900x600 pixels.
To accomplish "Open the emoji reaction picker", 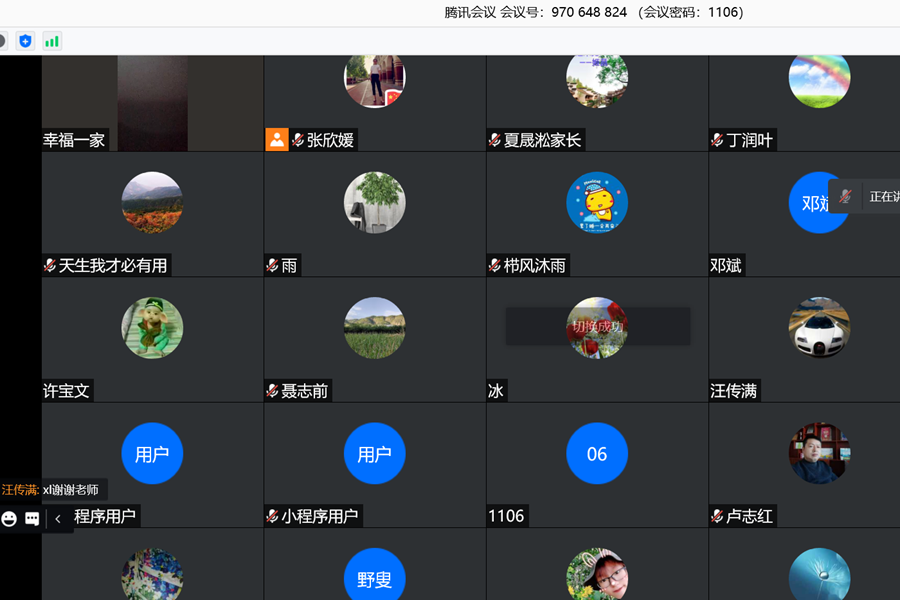I will 9,518.
